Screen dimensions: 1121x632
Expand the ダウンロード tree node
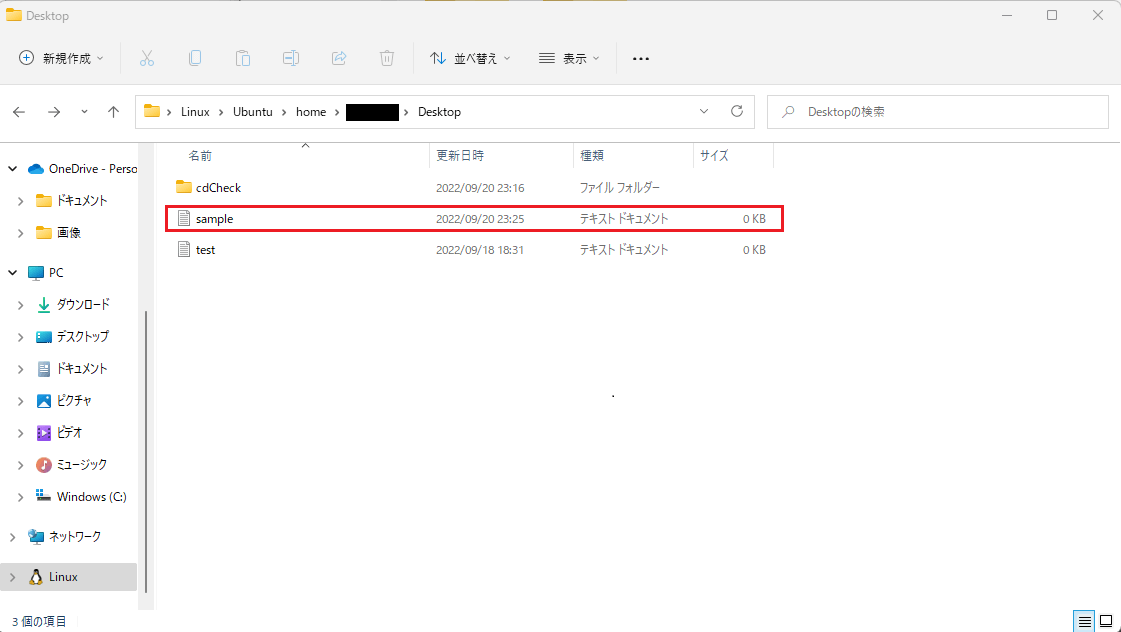click(x=21, y=305)
